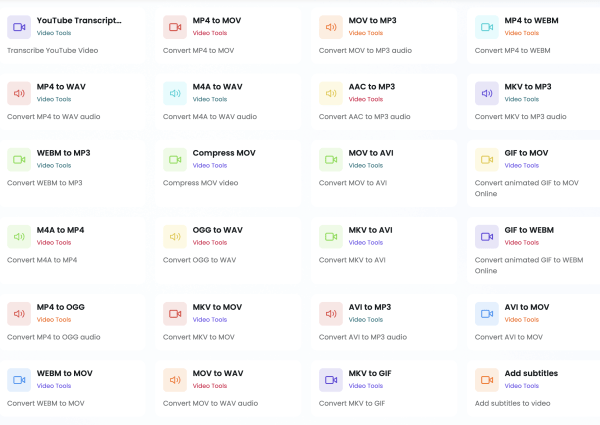Click Video Tools tag under M4A to MP4
Image resolution: width=600 pixels, height=425 pixels.
(x=54, y=243)
